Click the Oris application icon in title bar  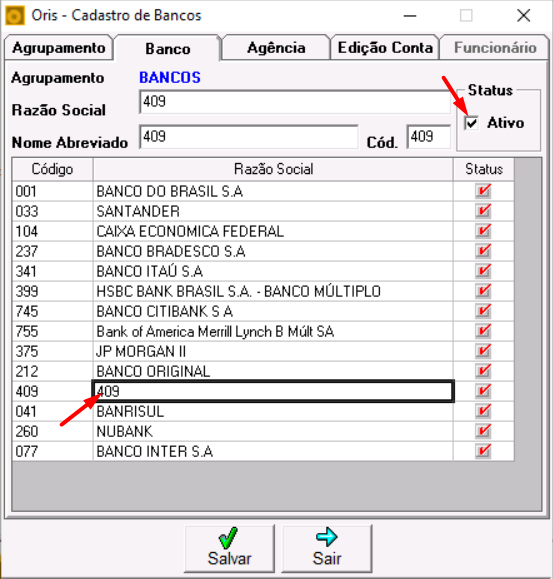coord(15,16)
